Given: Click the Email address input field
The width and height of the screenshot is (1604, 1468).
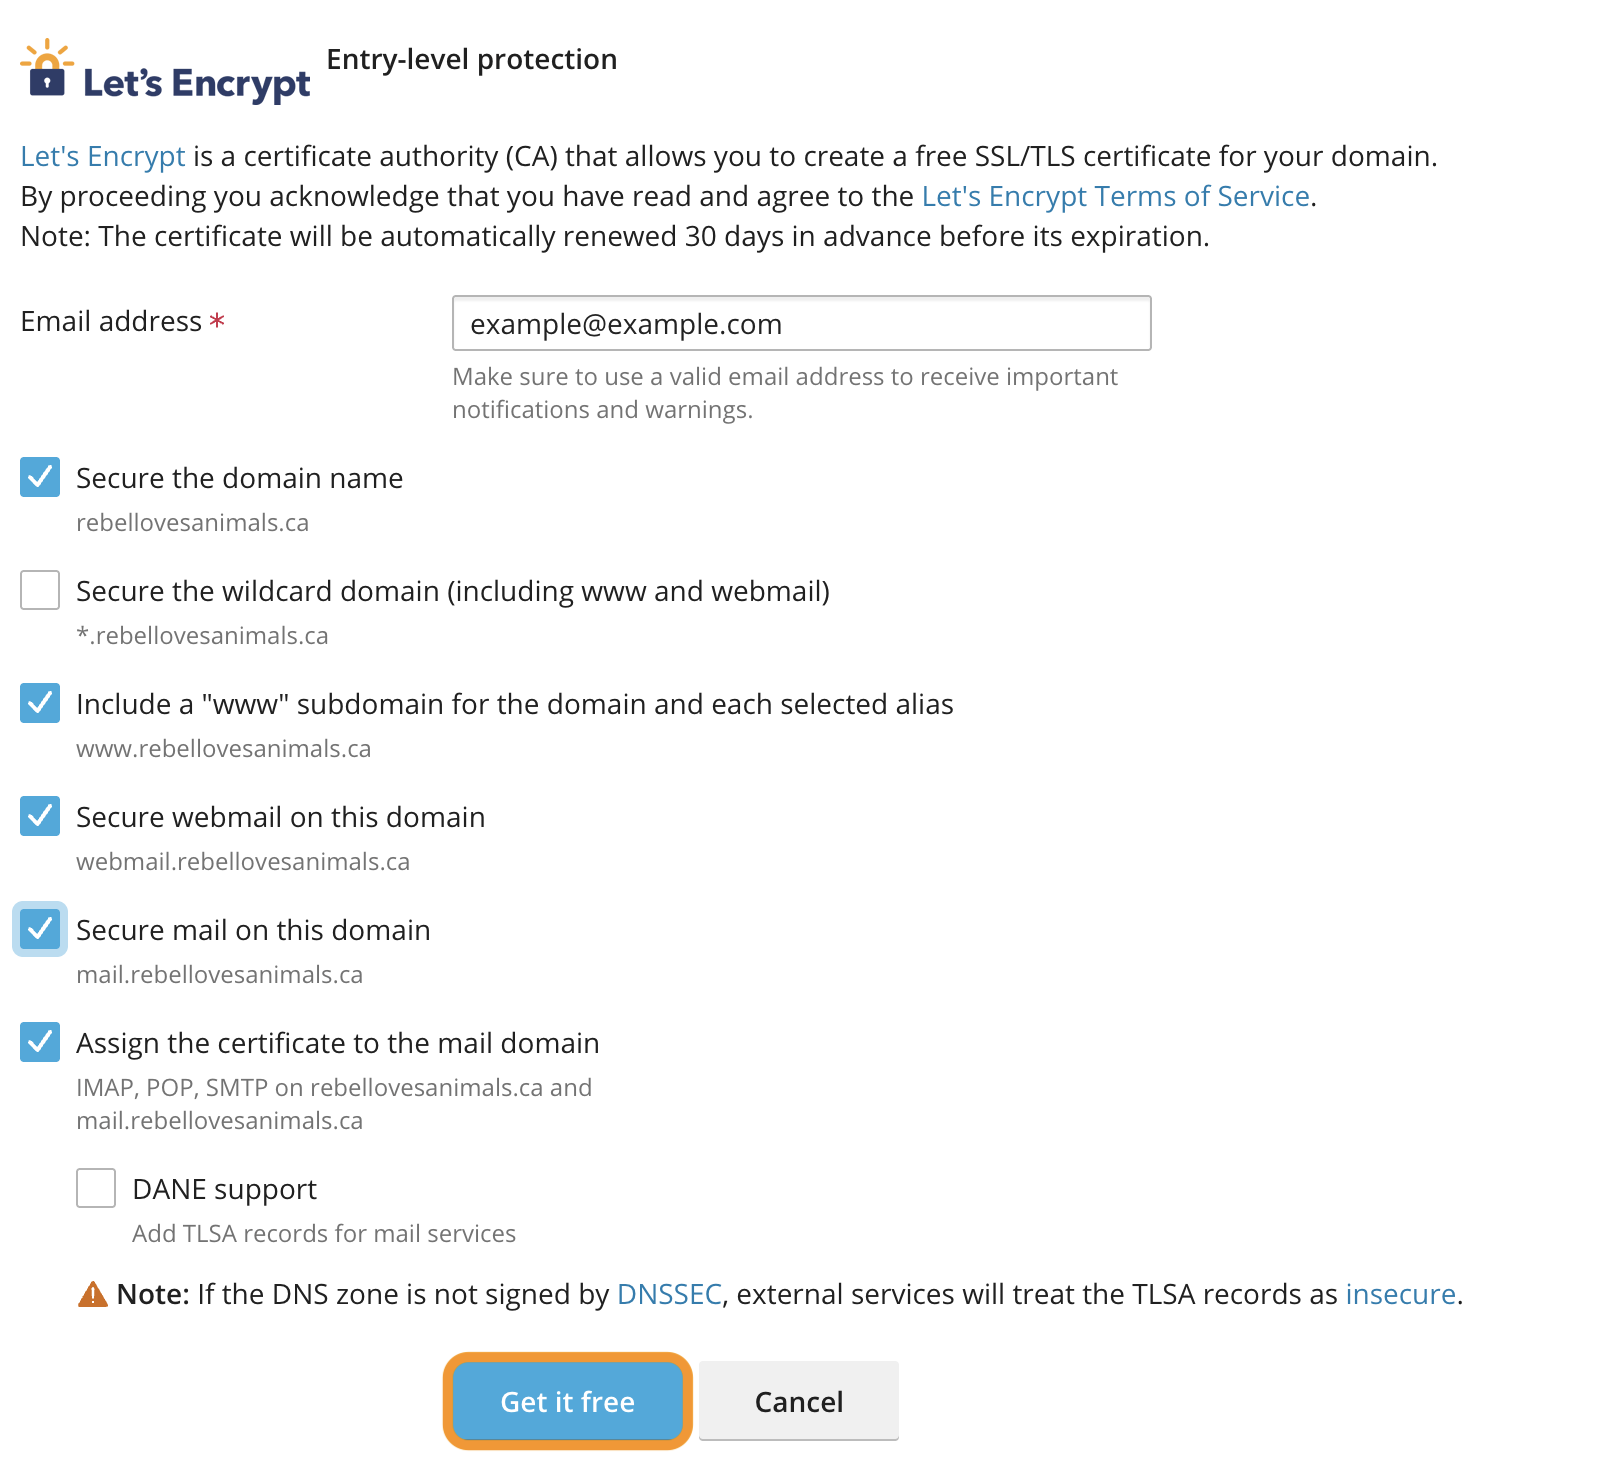Looking at the screenshot, I should point(801,323).
